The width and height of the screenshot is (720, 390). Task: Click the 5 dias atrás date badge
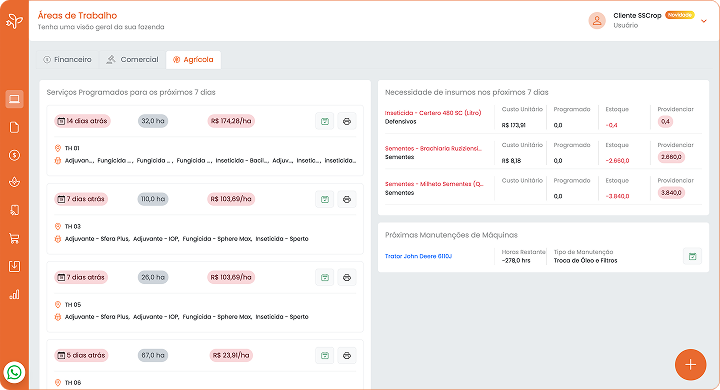(81, 356)
